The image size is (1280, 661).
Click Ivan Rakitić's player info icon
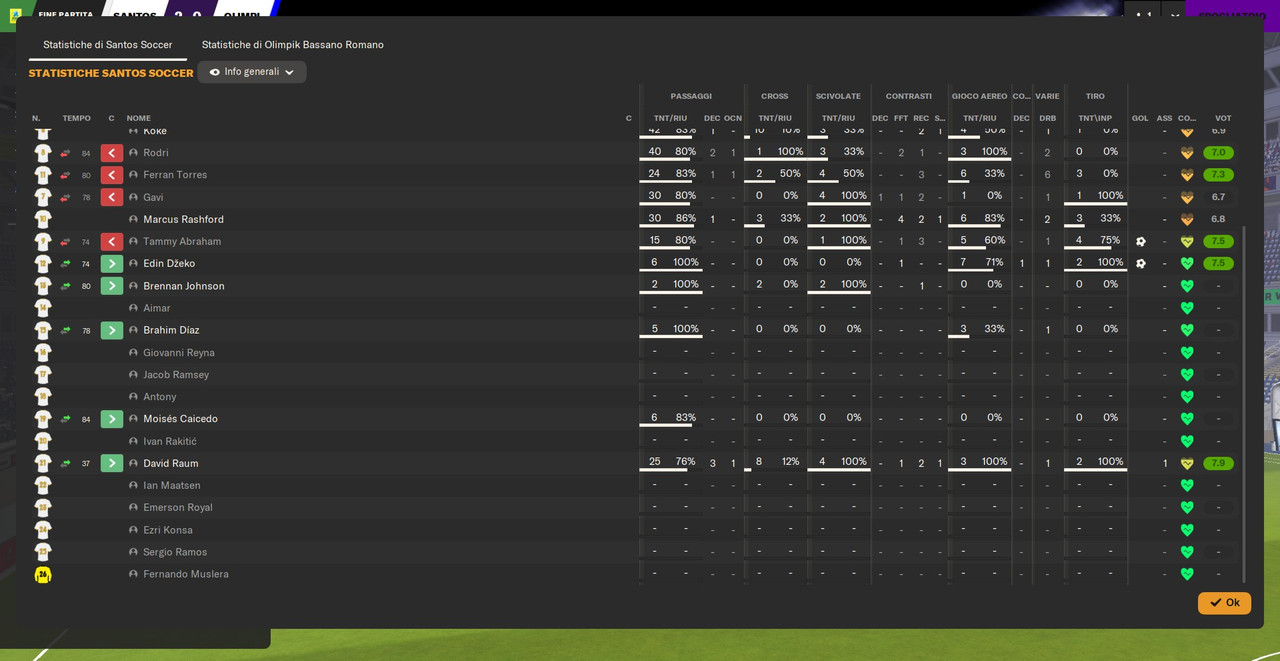(133, 441)
